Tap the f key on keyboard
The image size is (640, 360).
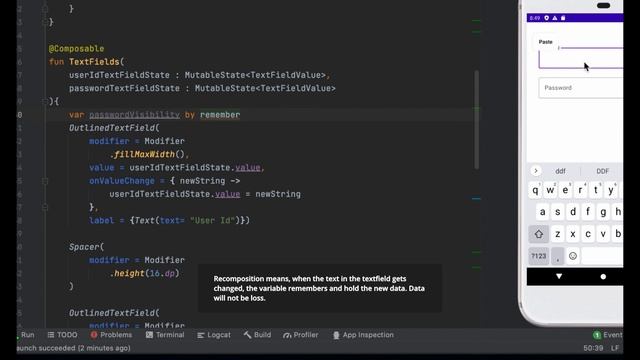point(588,212)
